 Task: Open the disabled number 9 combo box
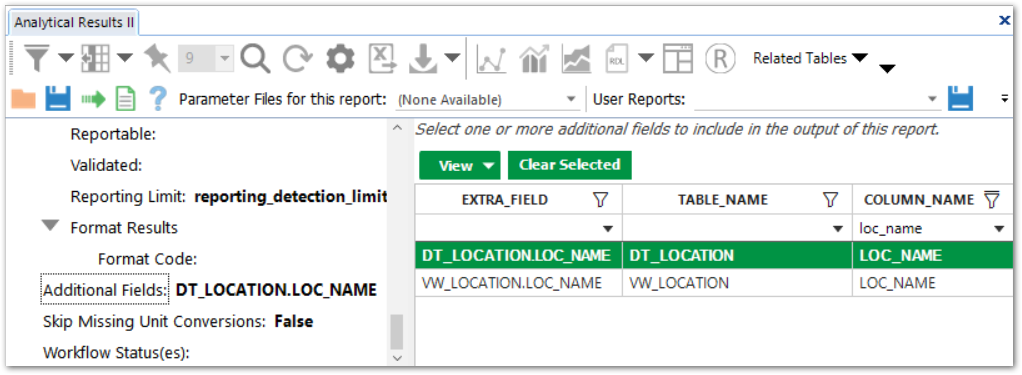205,59
